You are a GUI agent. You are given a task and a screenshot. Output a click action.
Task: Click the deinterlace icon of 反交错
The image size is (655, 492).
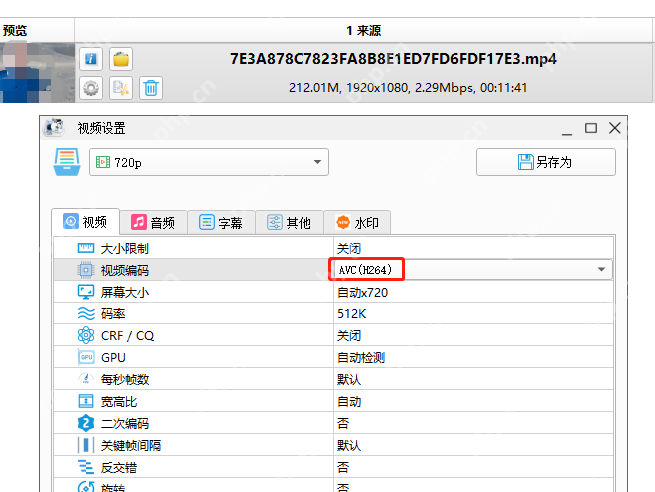86,467
